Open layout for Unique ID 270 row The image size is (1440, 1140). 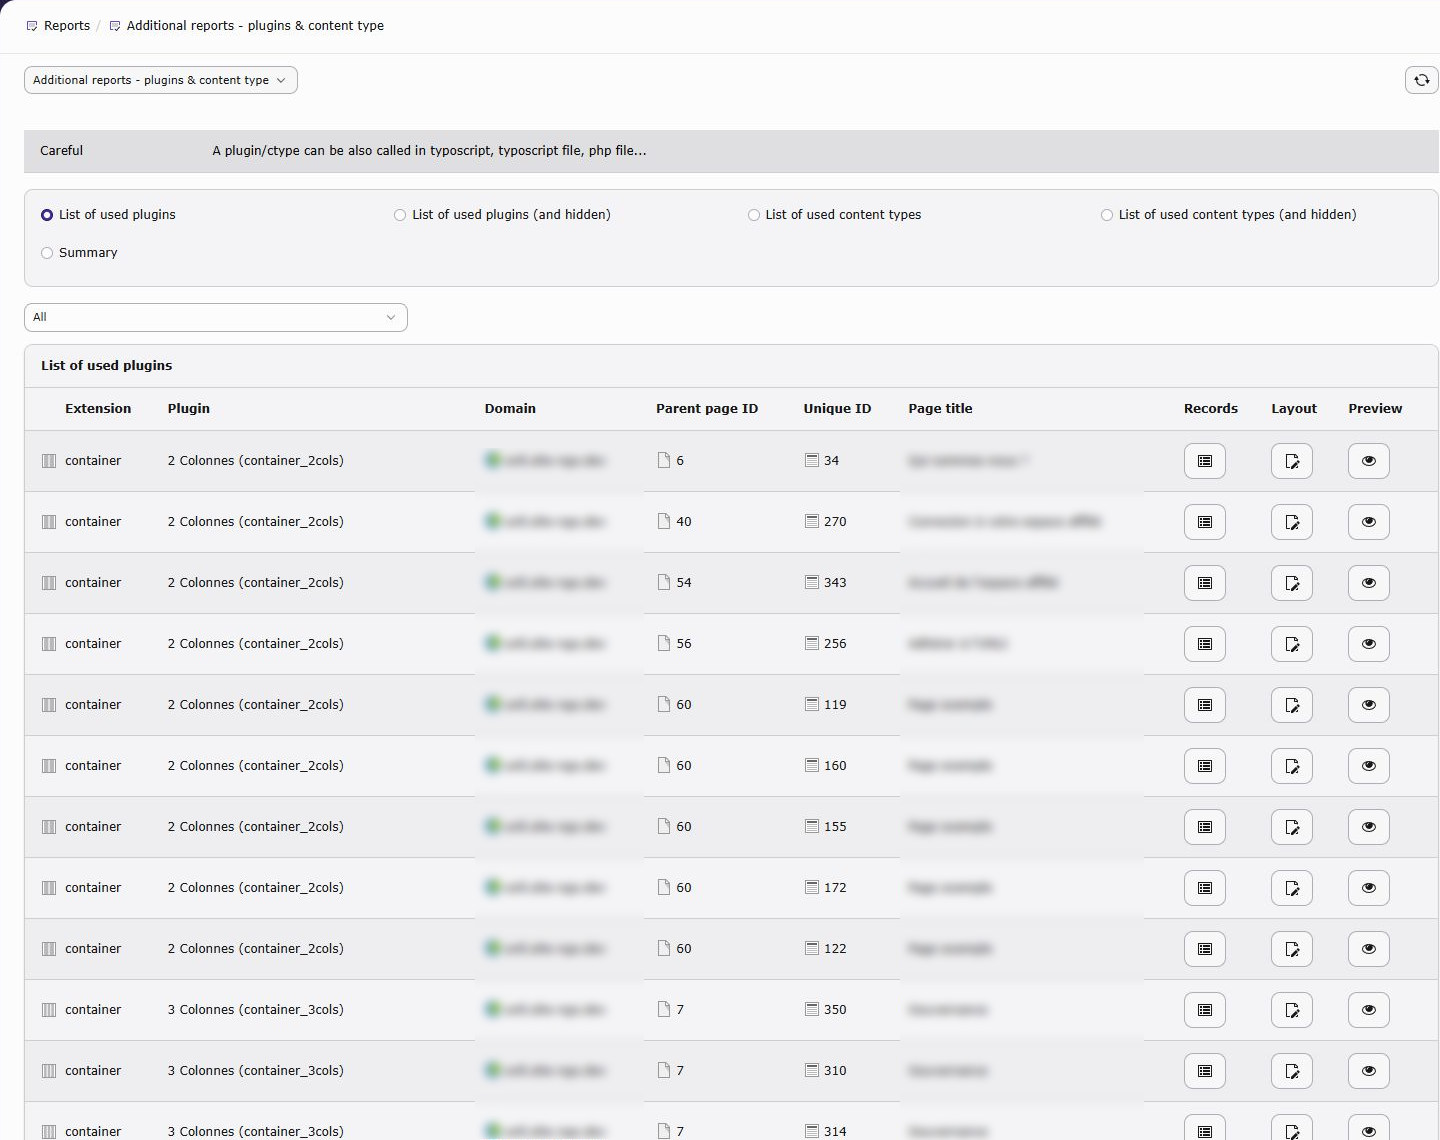(1292, 522)
